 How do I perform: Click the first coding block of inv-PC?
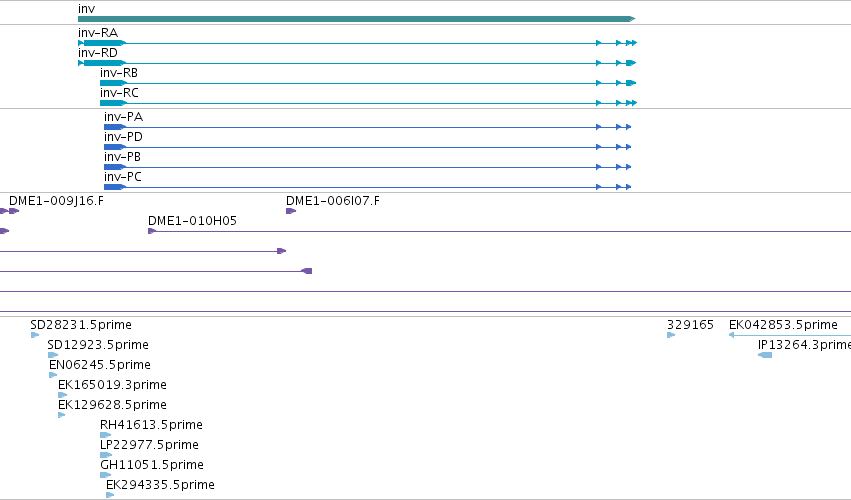pyautogui.click(x=115, y=187)
